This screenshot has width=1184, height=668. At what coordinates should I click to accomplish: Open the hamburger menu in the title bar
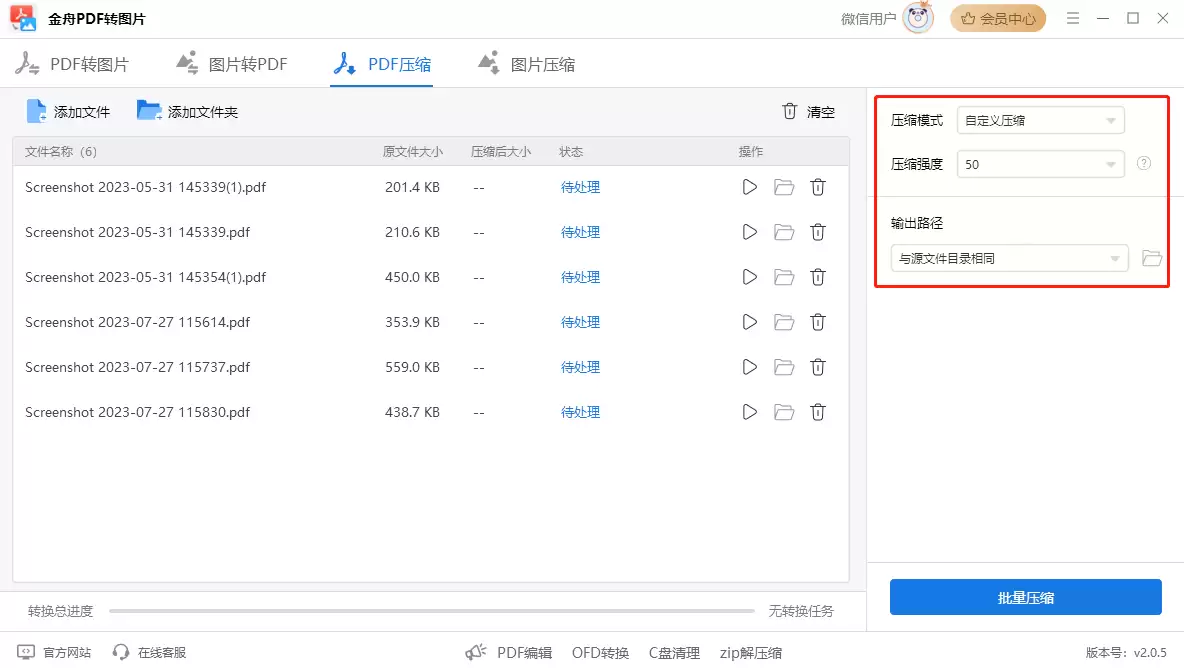pos(1072,18)
